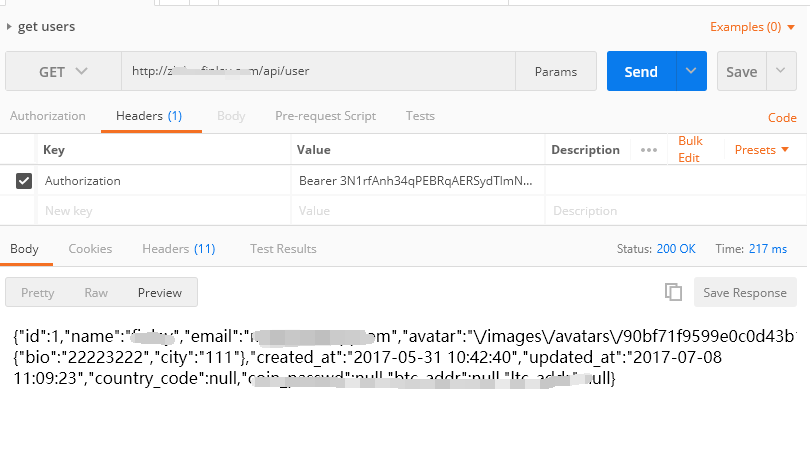Image resolution: width=810 pixels, height=475 pixels.
Task: Expand the Examples (0) dropdown
Action: click(753, 27)
